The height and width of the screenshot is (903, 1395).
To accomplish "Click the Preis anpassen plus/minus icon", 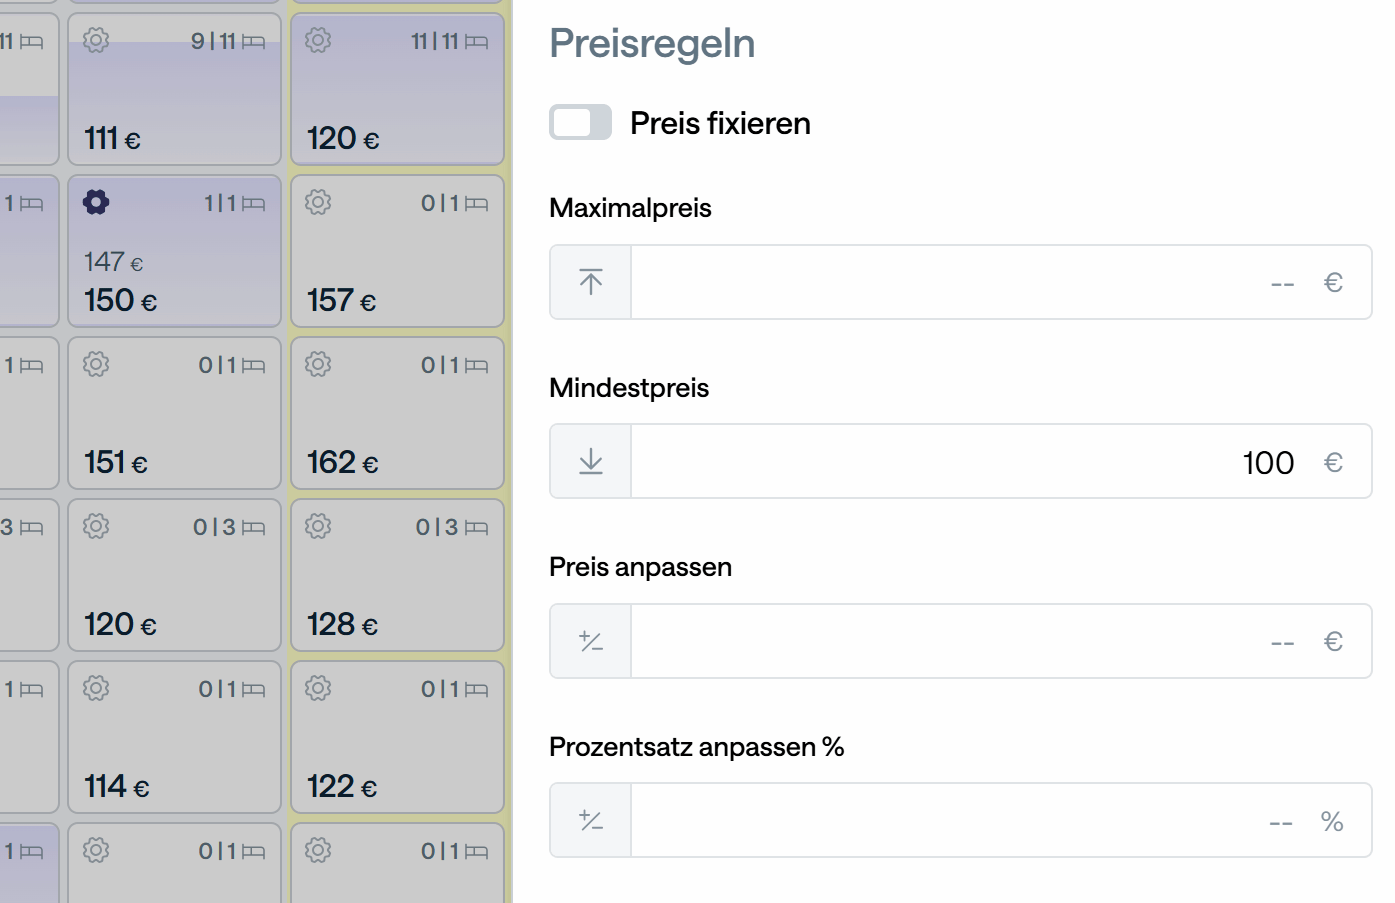I will [x=591, y=641].
